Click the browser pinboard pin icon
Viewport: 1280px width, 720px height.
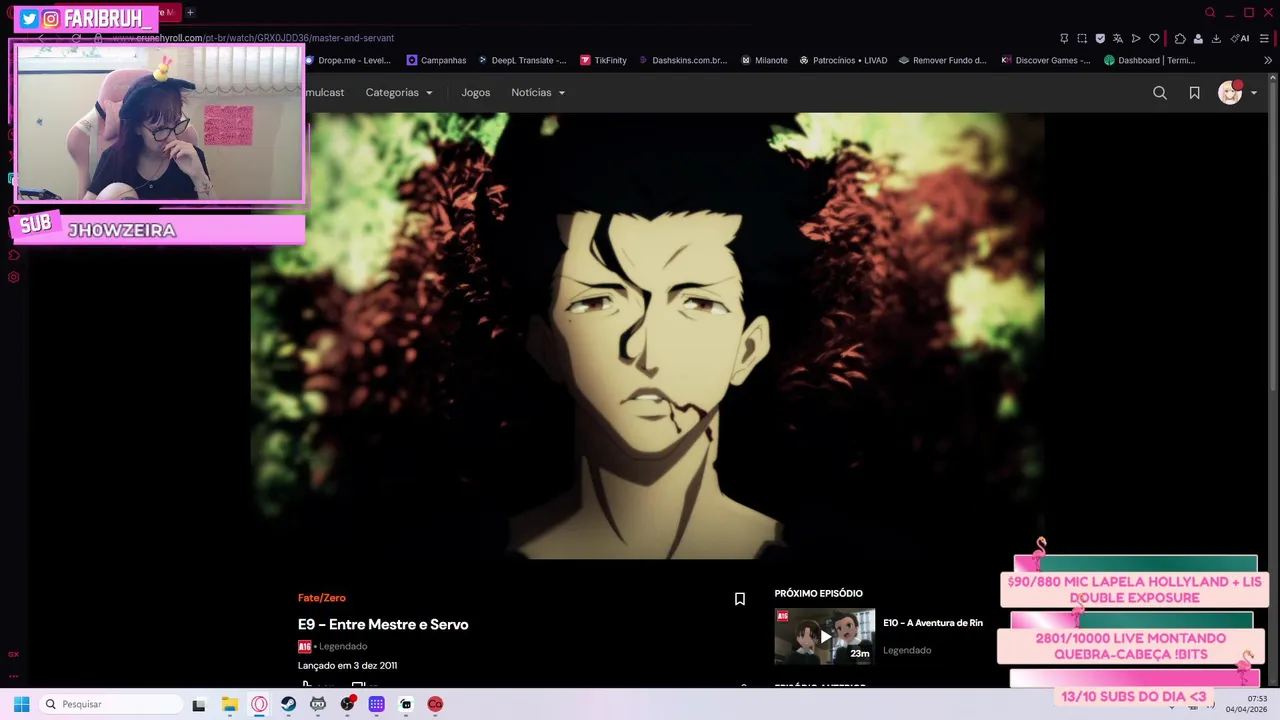pyautogui.click(x=1064, y=38)
